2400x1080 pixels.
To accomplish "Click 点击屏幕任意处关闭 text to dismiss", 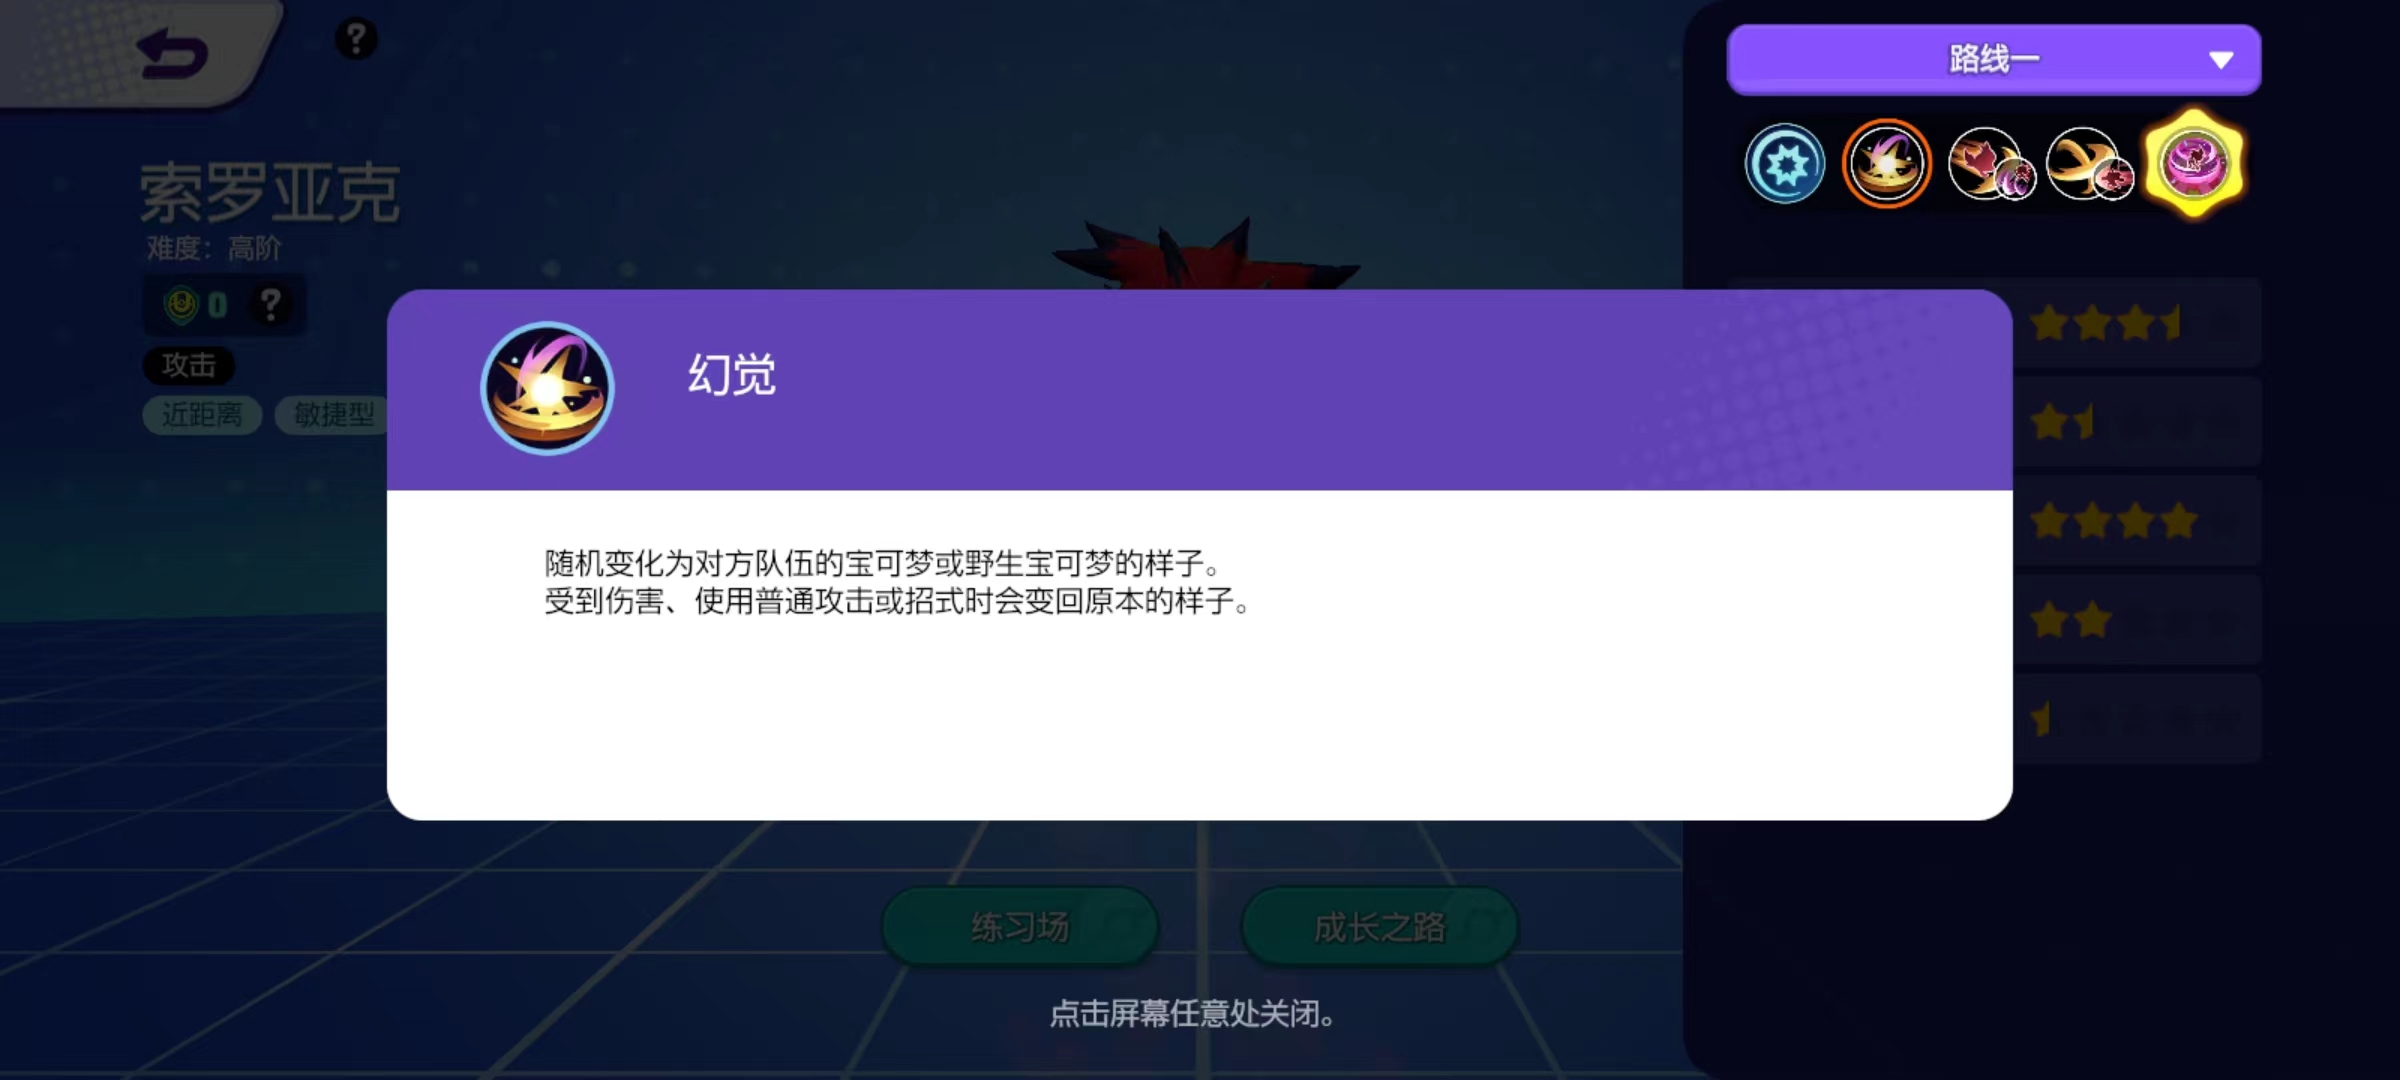I will tap(1192, 1014).
